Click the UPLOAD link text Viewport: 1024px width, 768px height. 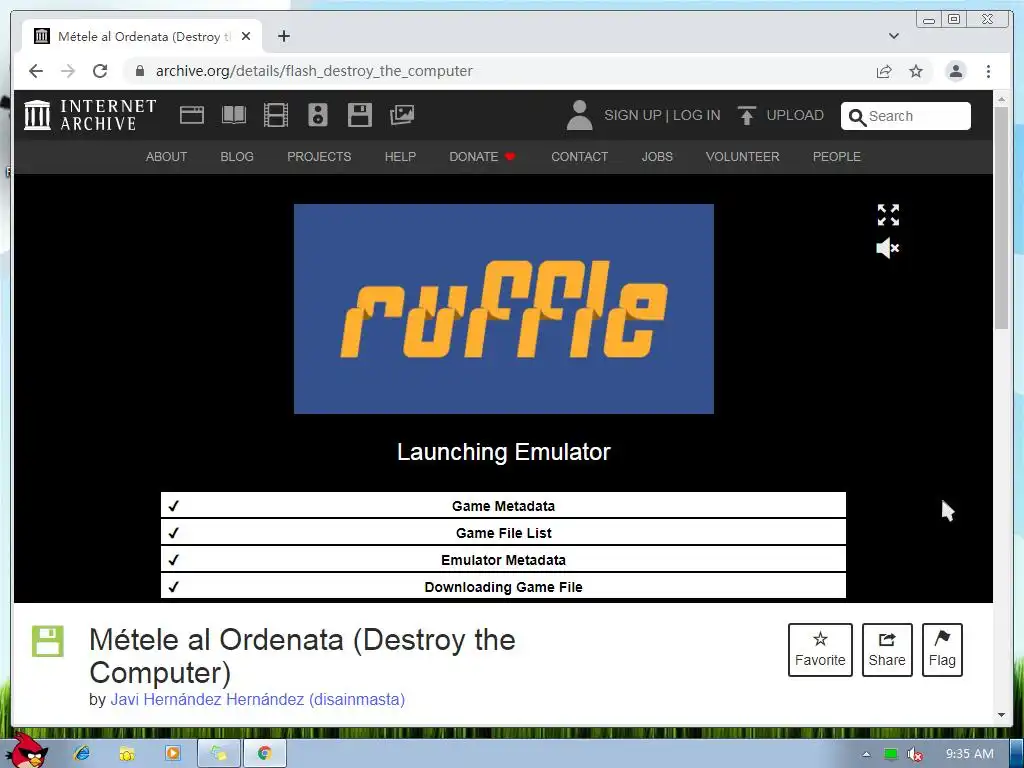pyautogui.click(x=795, y=115)
